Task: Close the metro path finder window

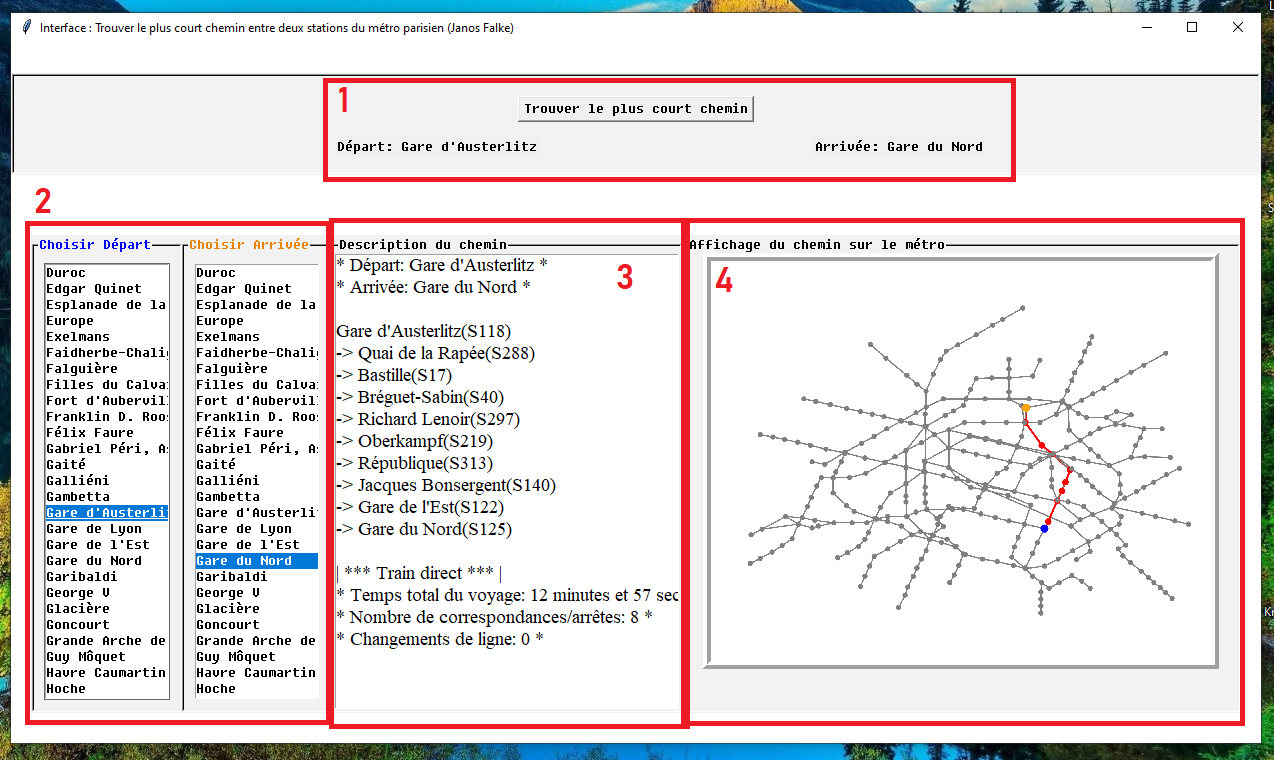Action: point(1238,28)
